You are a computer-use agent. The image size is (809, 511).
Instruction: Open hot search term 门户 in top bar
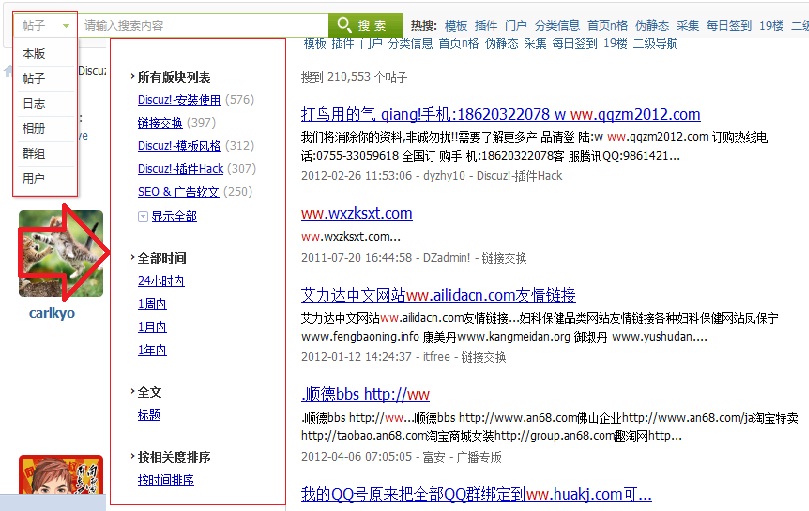pyautogui.click(x=516, y=25)
